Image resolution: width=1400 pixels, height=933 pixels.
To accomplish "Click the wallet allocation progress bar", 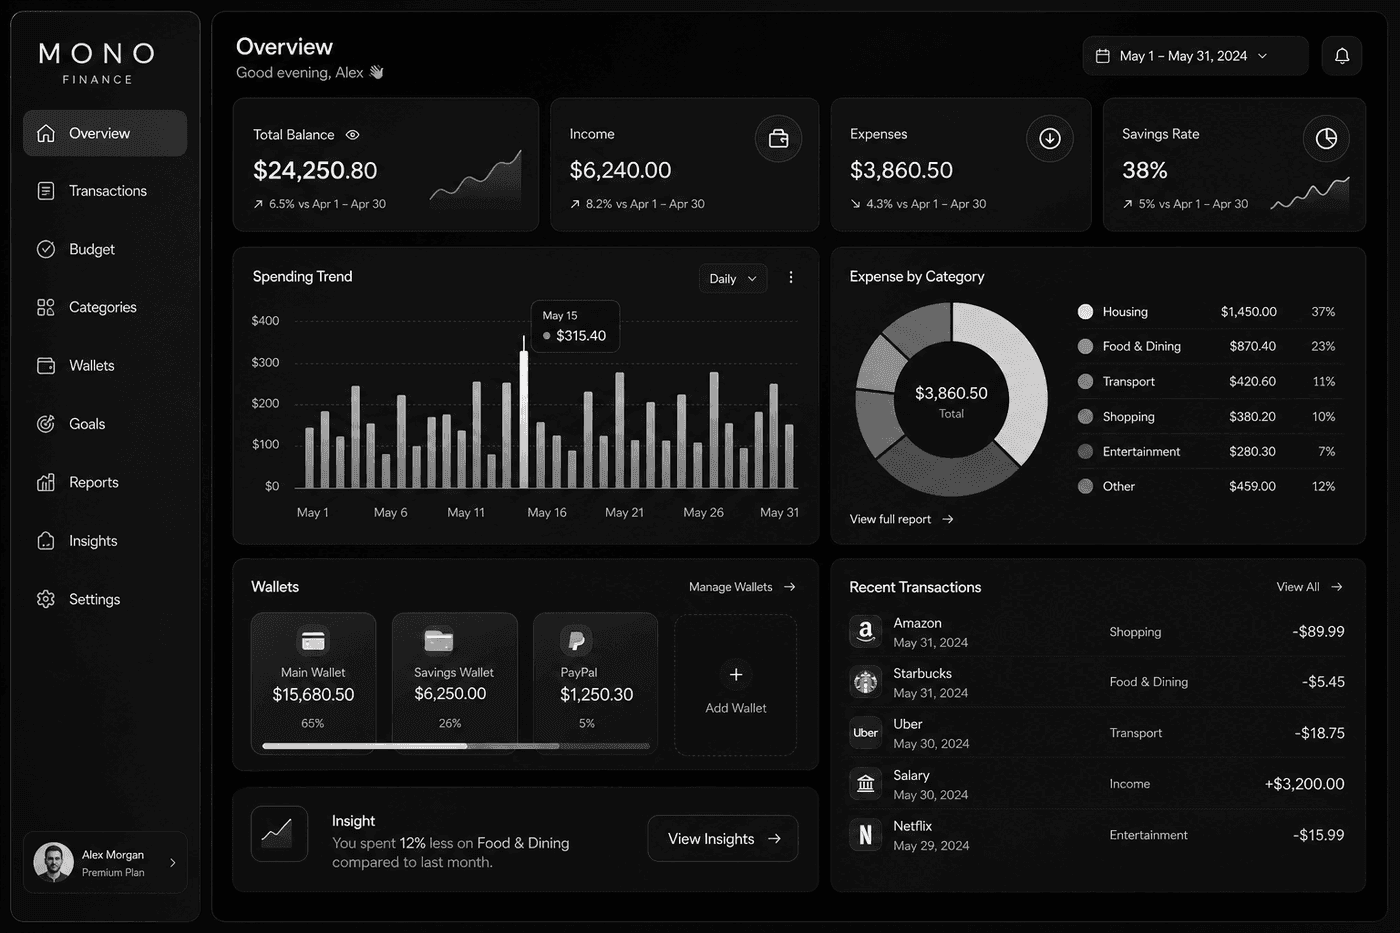I will pyautogui.click(x=456, y=746).
